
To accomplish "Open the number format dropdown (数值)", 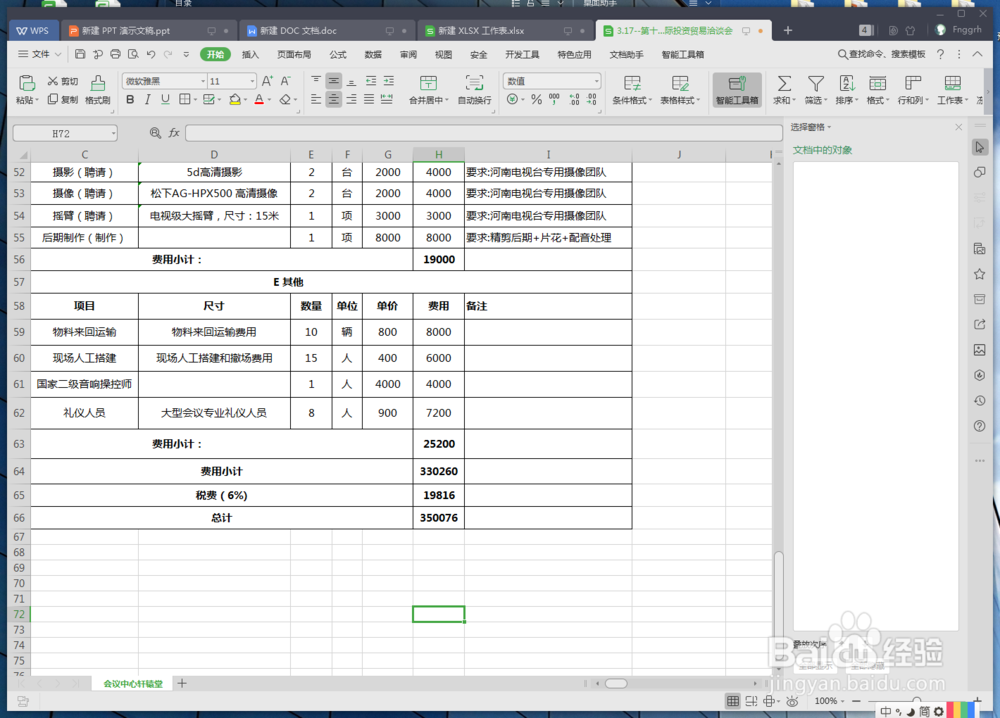I will tap(596, 81).
